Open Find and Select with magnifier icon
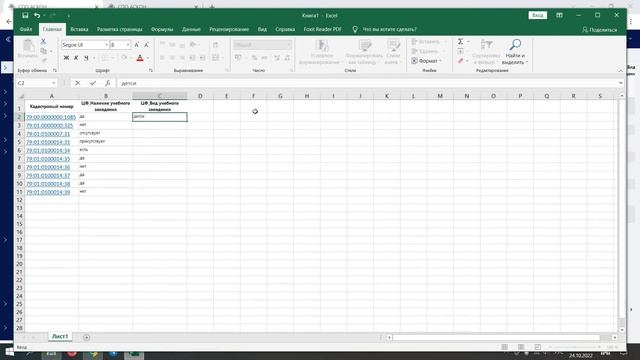 [515, 52]
